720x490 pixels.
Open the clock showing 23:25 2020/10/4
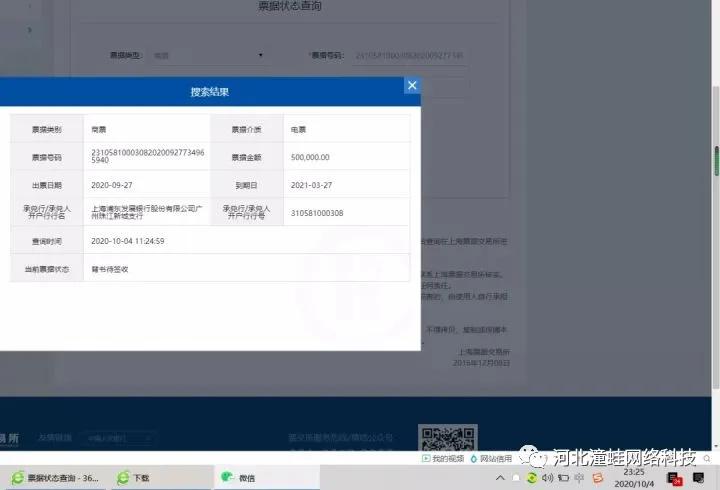coord(634,478)
